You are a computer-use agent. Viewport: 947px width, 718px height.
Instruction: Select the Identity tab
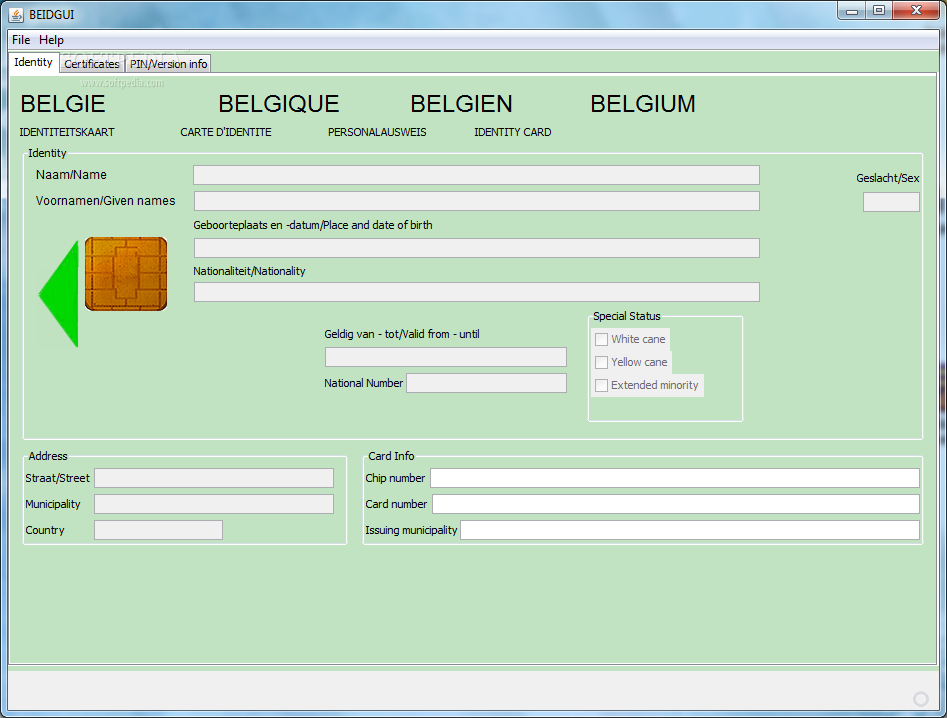[x=33, y=62]
